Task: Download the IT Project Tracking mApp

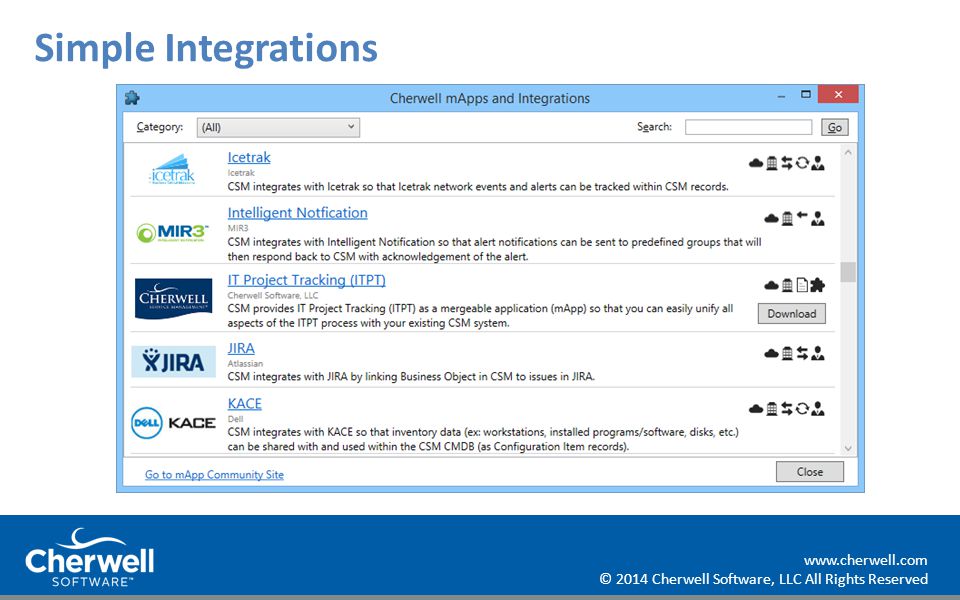Action: (x=792, y=313)
